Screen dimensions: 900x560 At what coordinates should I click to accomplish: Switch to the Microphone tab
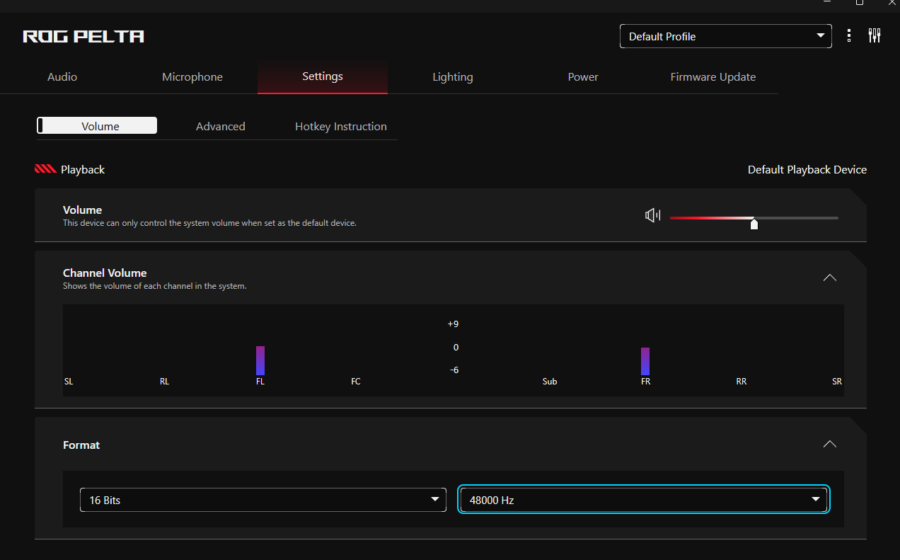tap(192, 77)
